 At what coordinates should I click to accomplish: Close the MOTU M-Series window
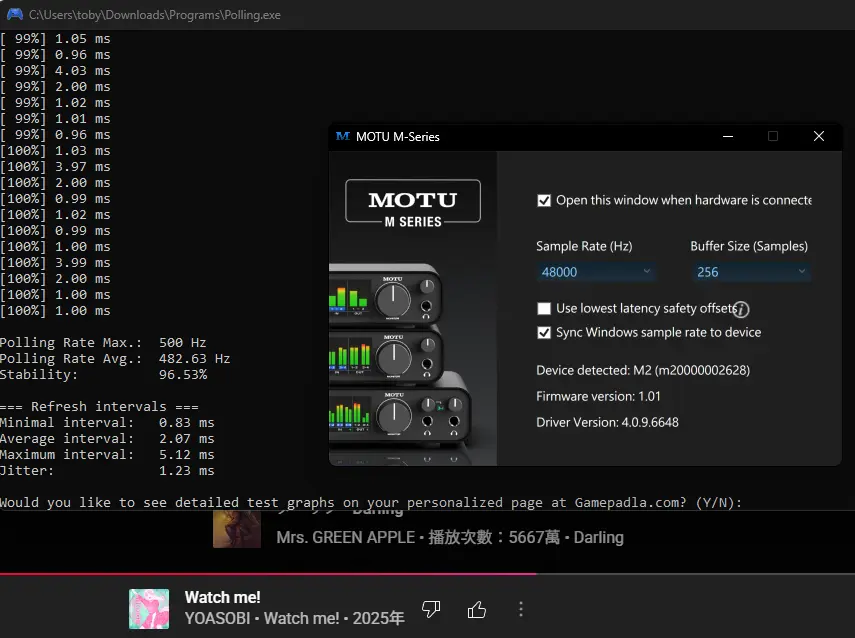[818, 136]
